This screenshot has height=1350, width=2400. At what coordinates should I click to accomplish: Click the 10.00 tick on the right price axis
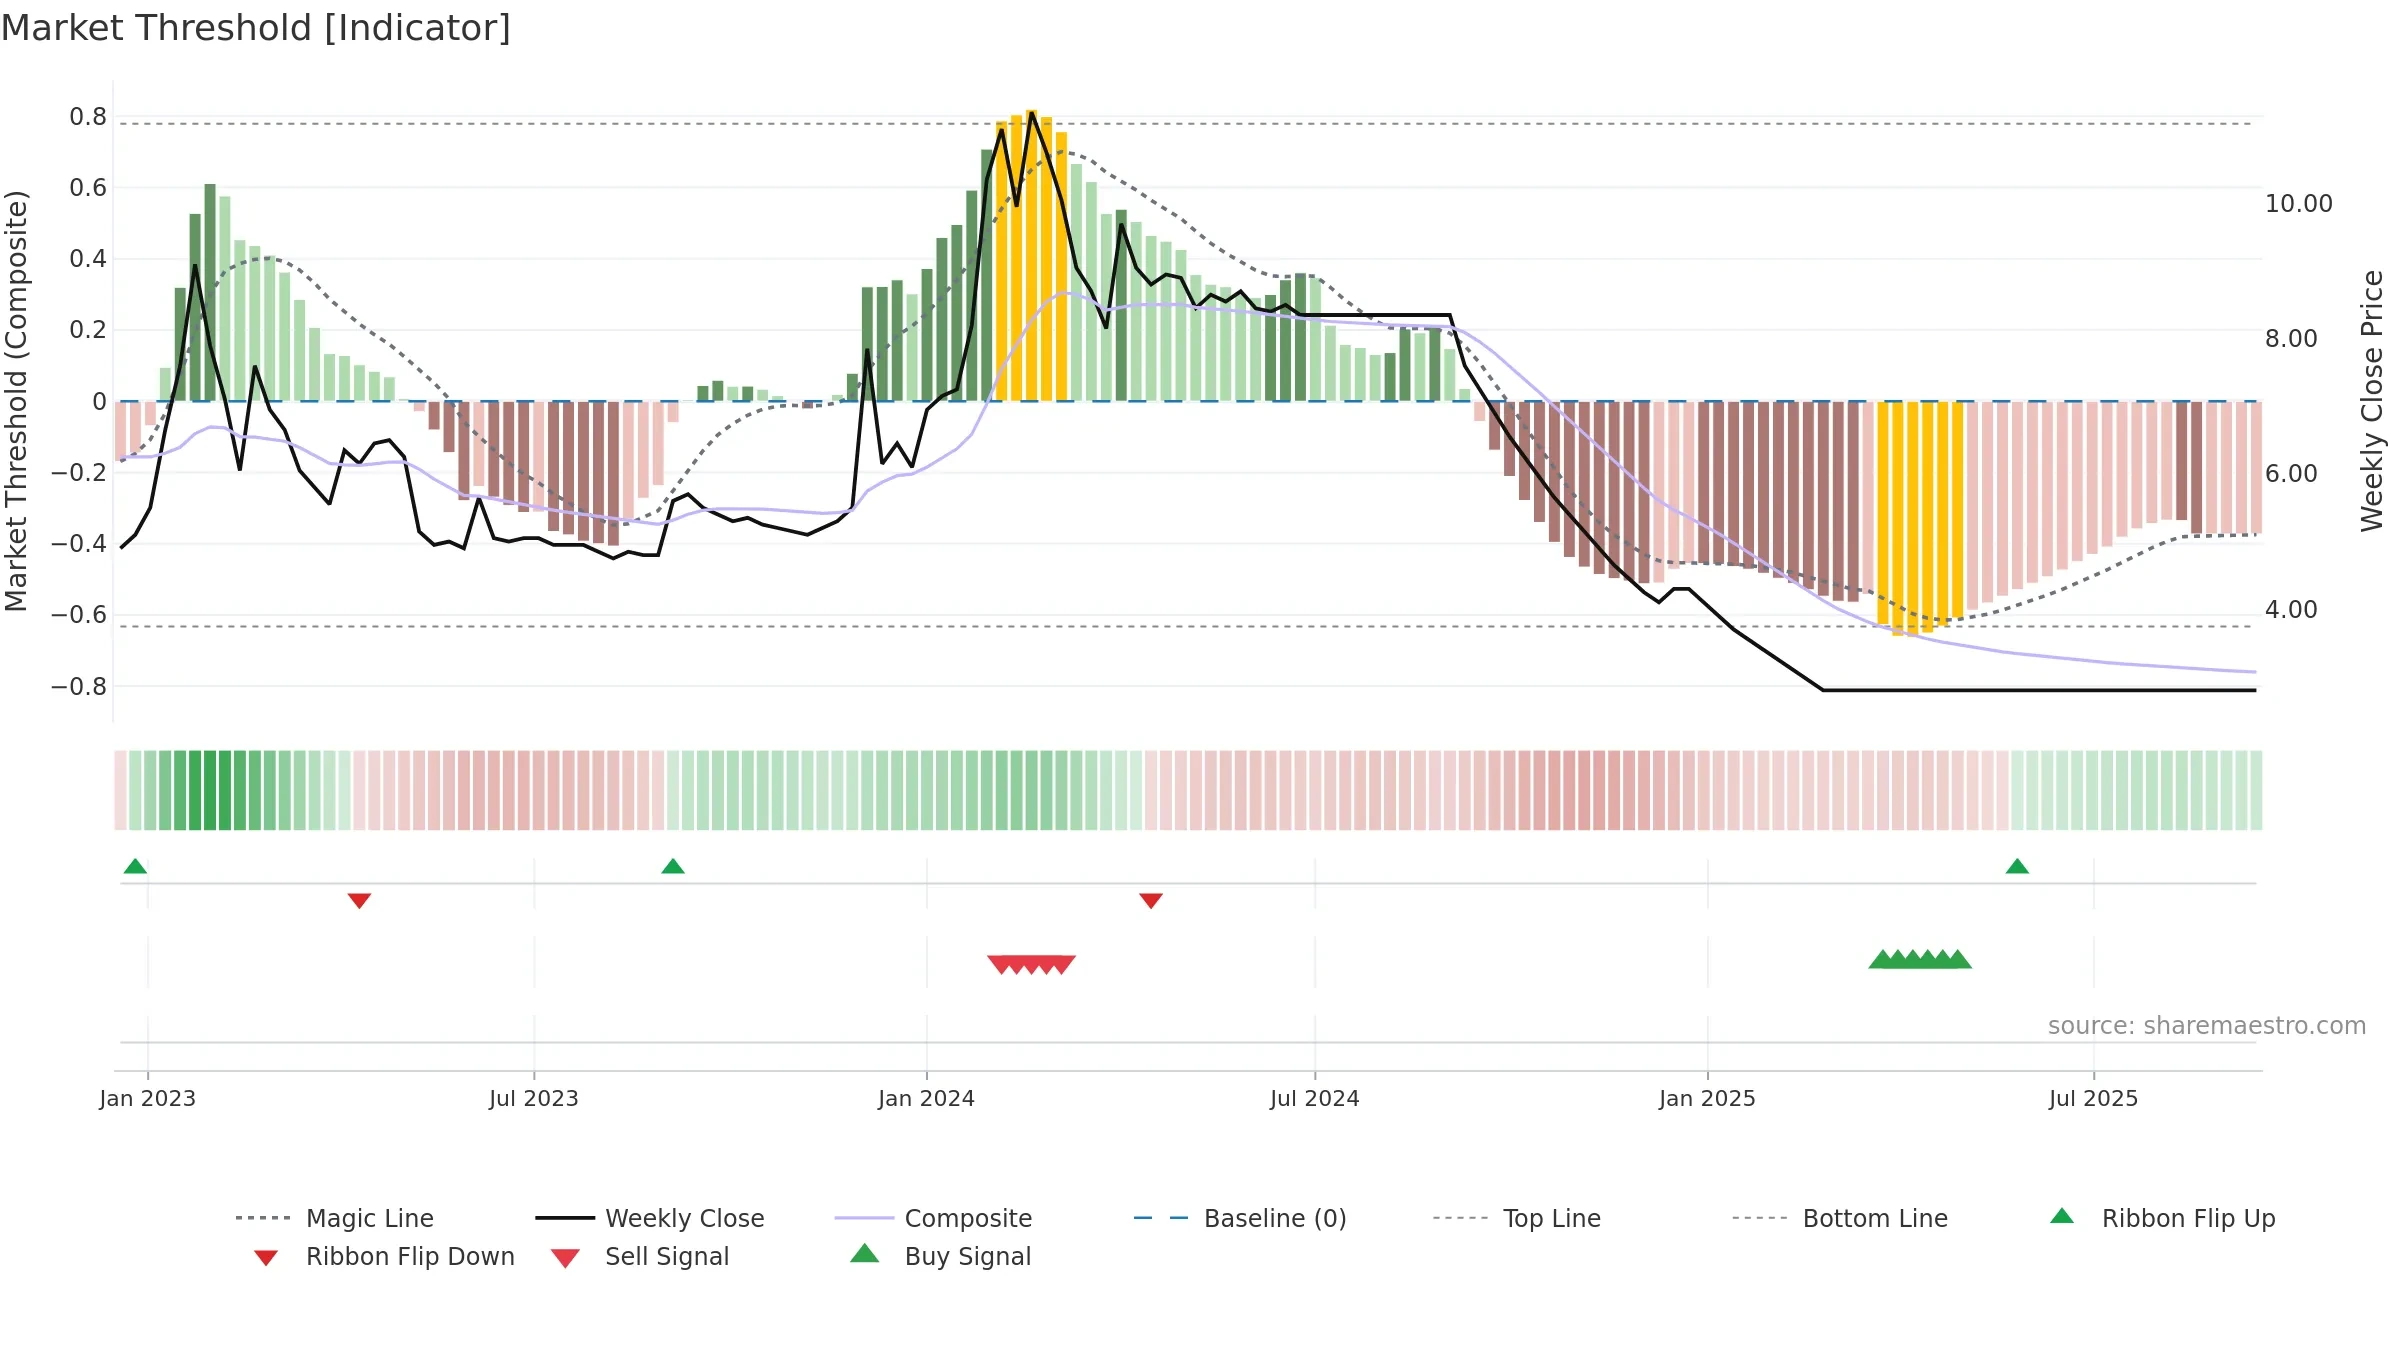(x=2299, y=203)
